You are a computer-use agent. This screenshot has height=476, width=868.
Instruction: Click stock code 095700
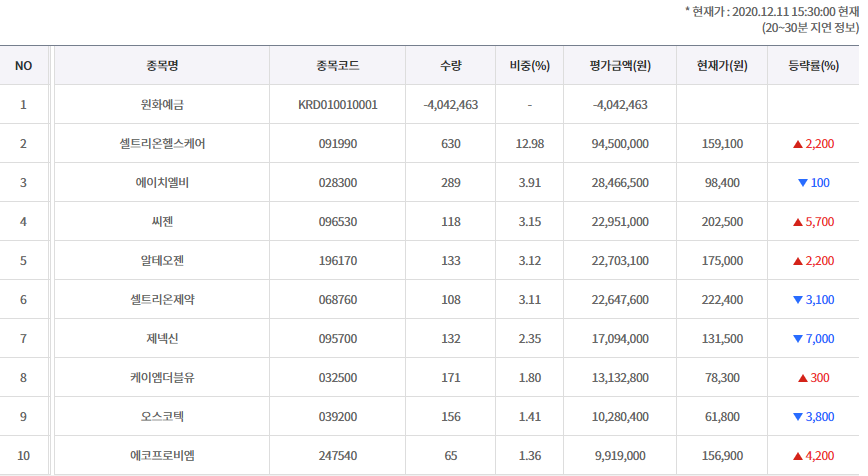click(338, 339)
